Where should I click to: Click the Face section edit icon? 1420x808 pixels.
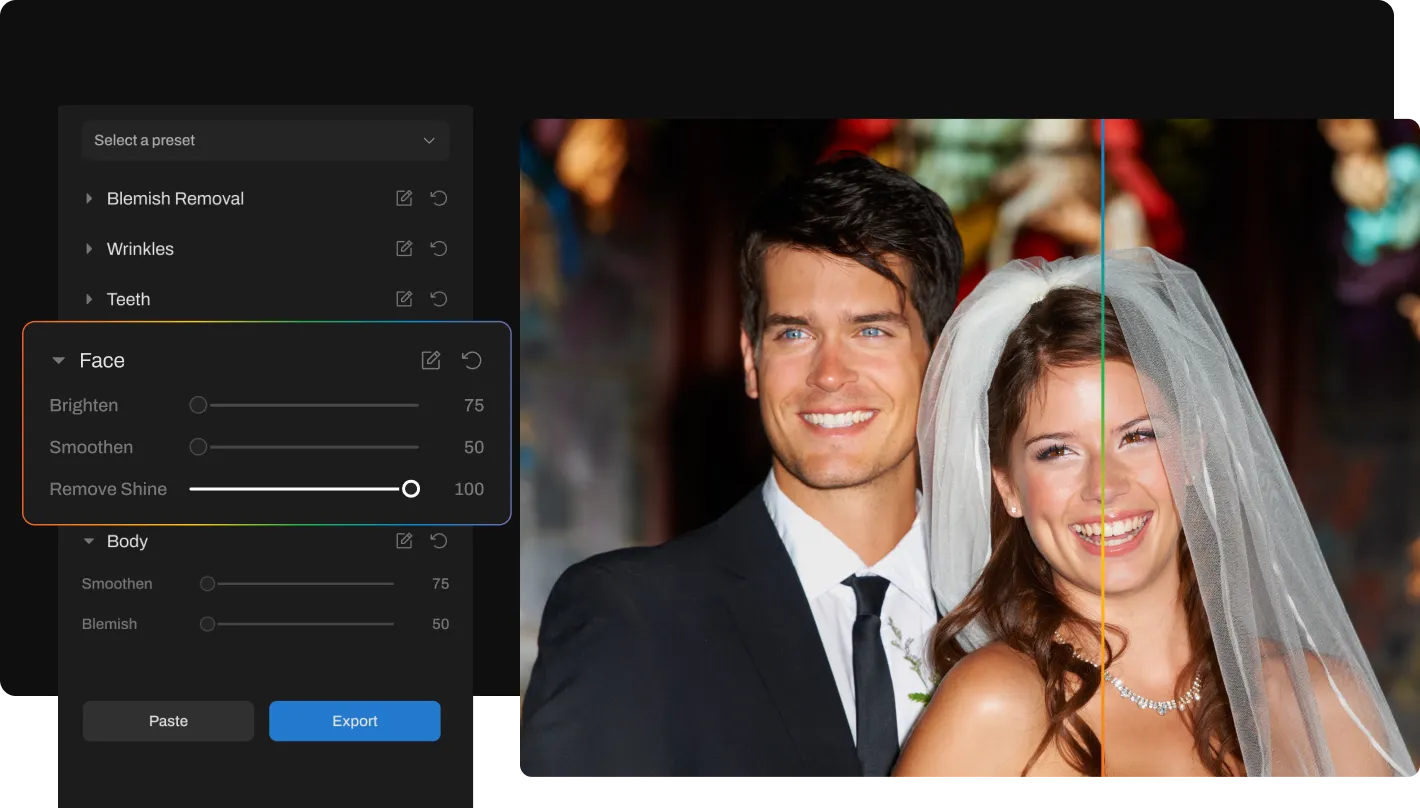(x=431, y=361)
